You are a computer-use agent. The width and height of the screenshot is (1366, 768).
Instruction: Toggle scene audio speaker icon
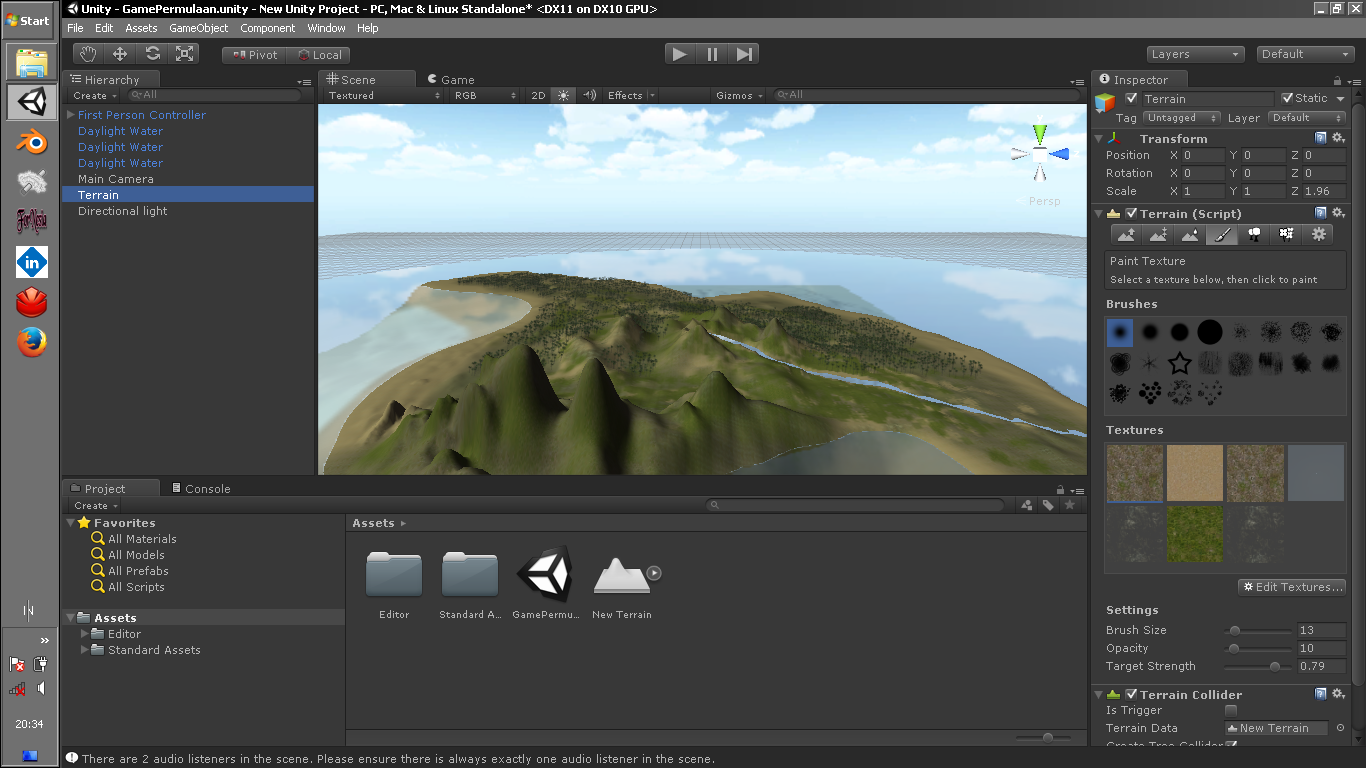pyautogui.click(x=589, y=95)
